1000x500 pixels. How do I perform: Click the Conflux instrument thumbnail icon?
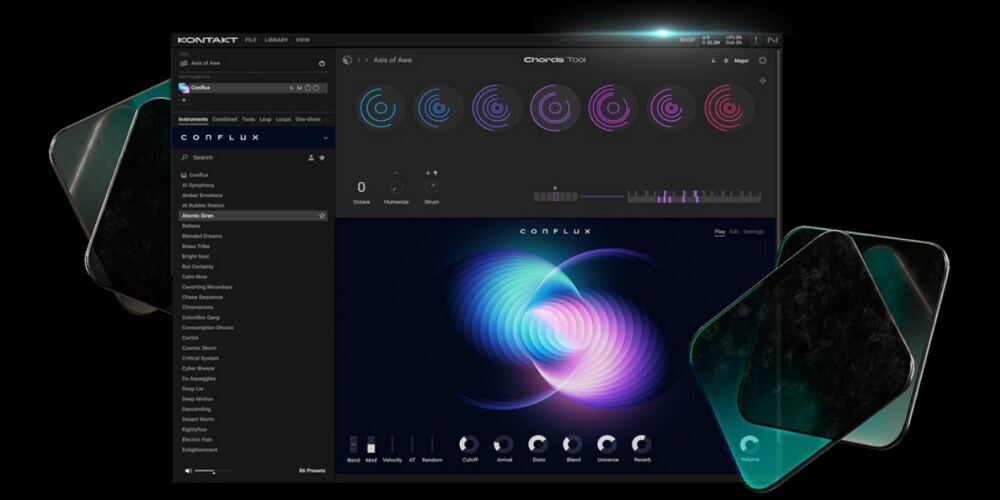184,88
